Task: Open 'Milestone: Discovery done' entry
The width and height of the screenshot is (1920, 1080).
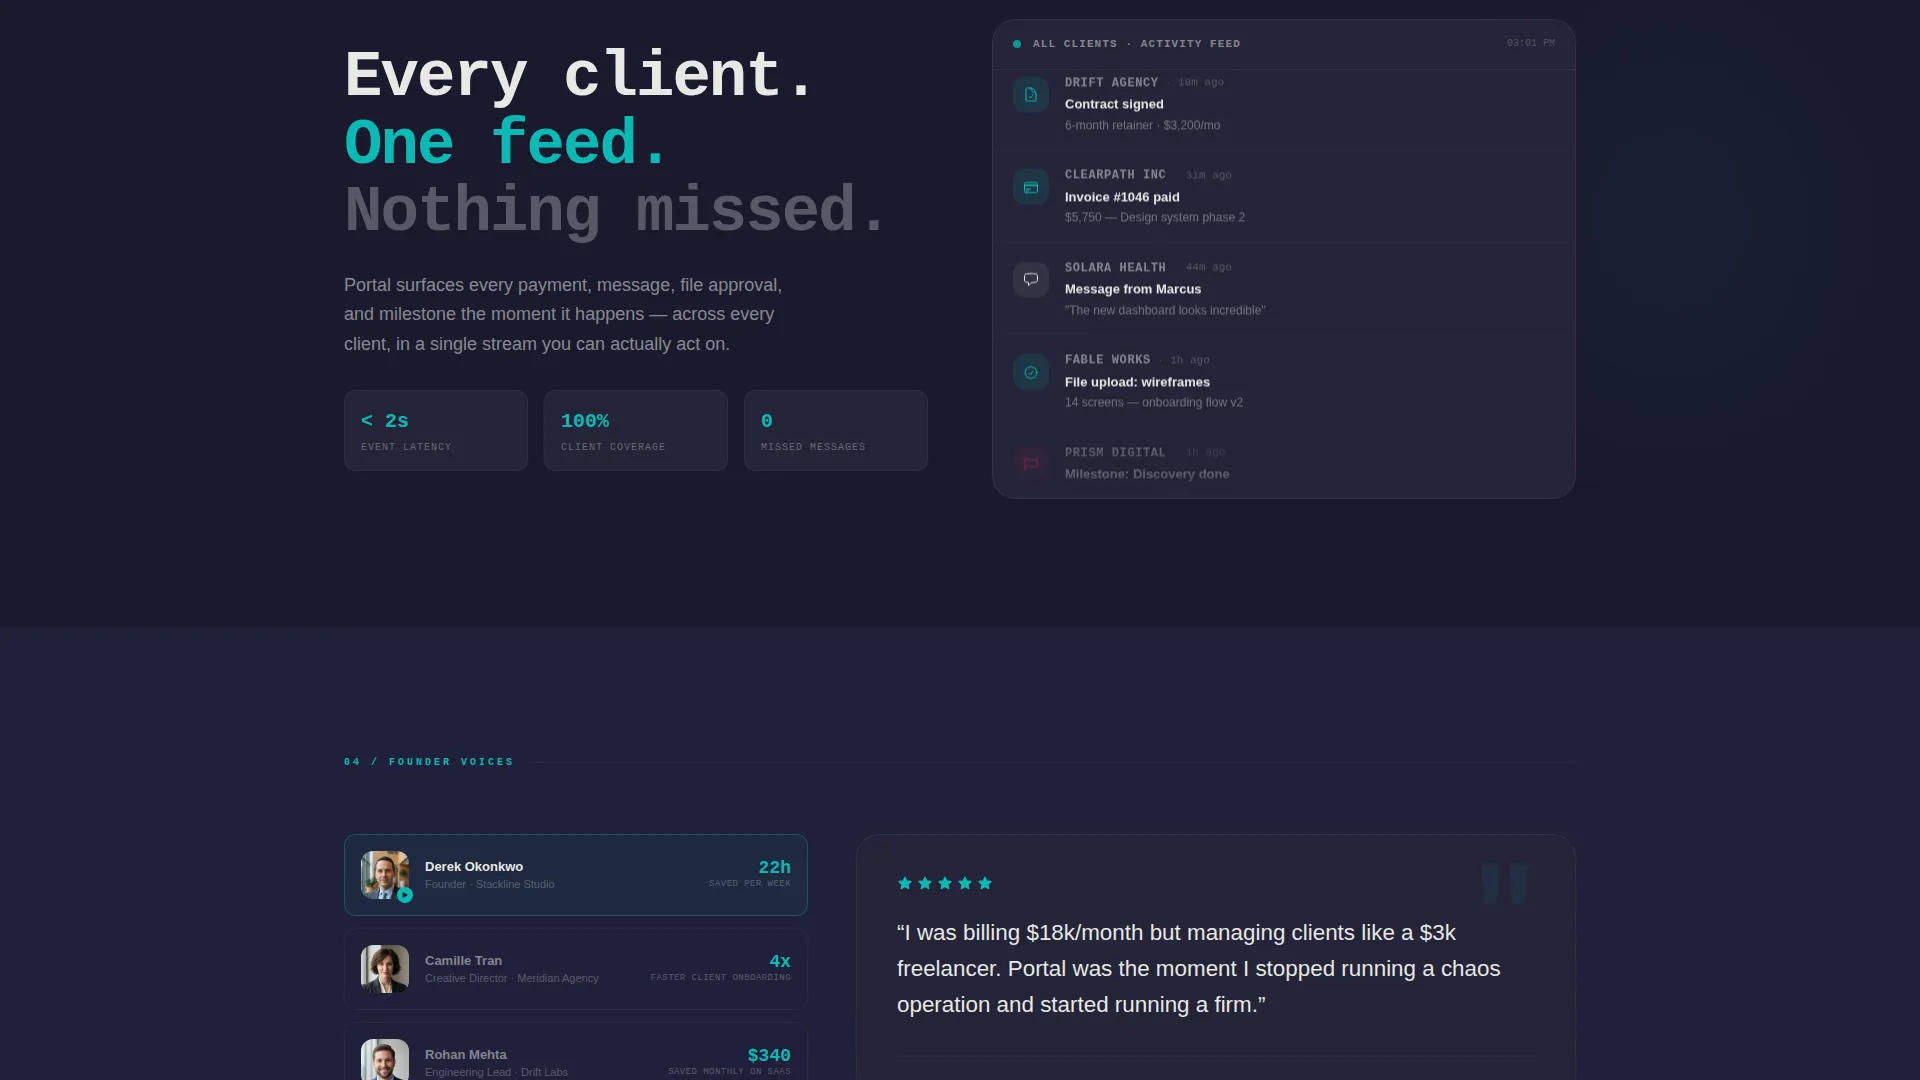Action: coord(1284,463)
